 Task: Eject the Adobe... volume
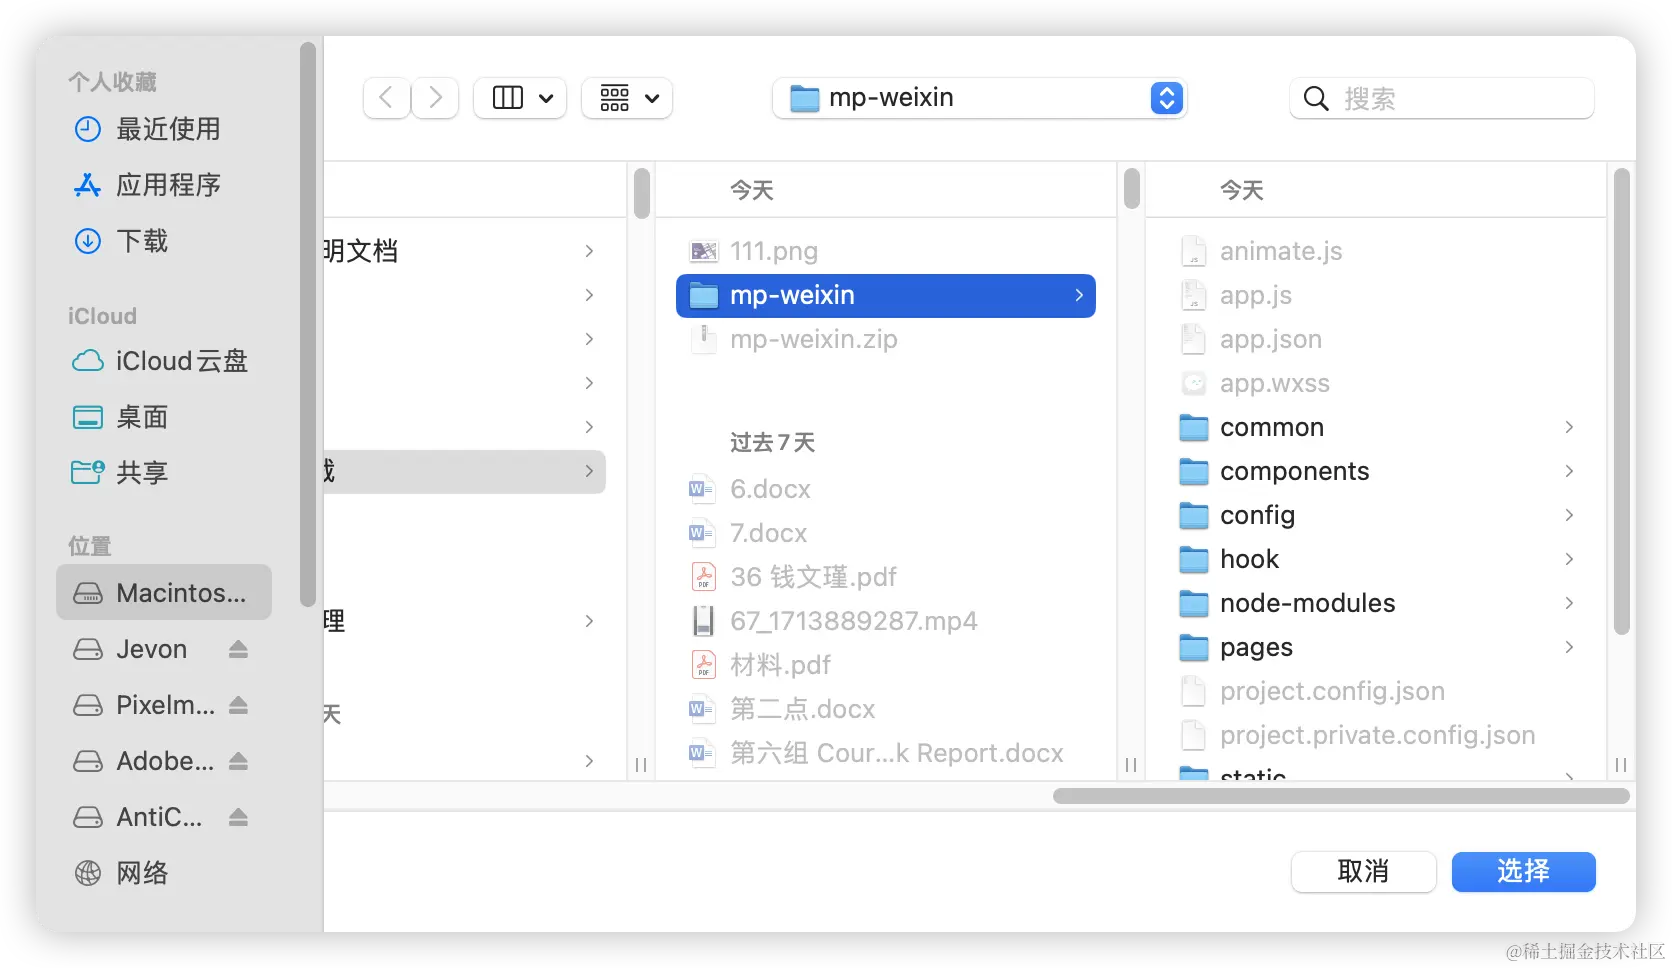[x=238, y=761]
